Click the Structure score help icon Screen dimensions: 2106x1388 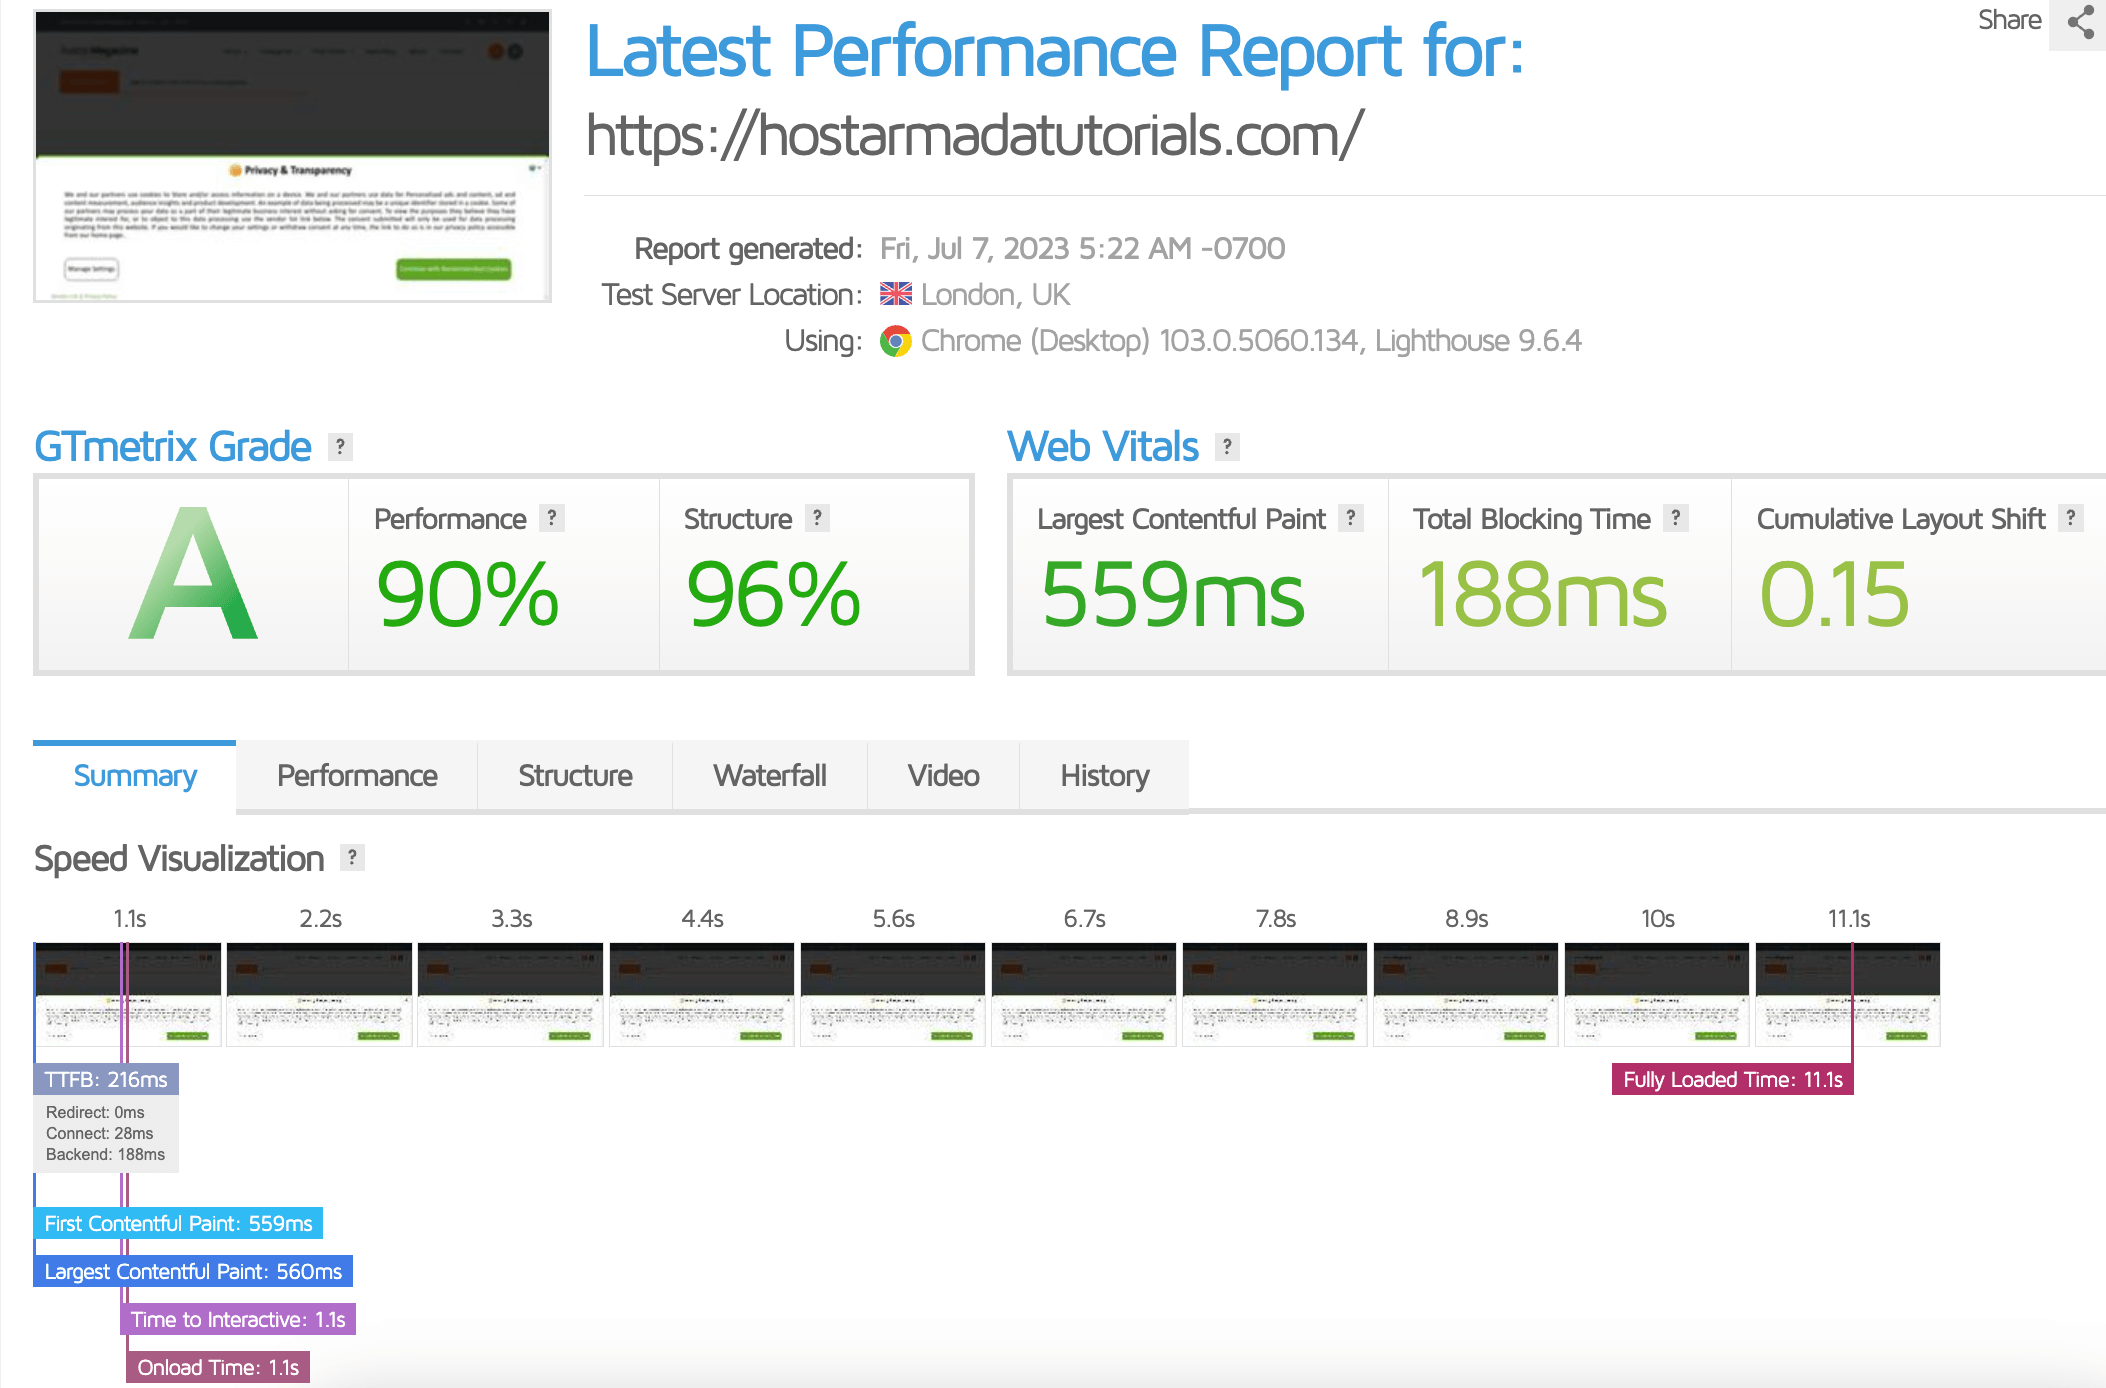coord(818,518)
